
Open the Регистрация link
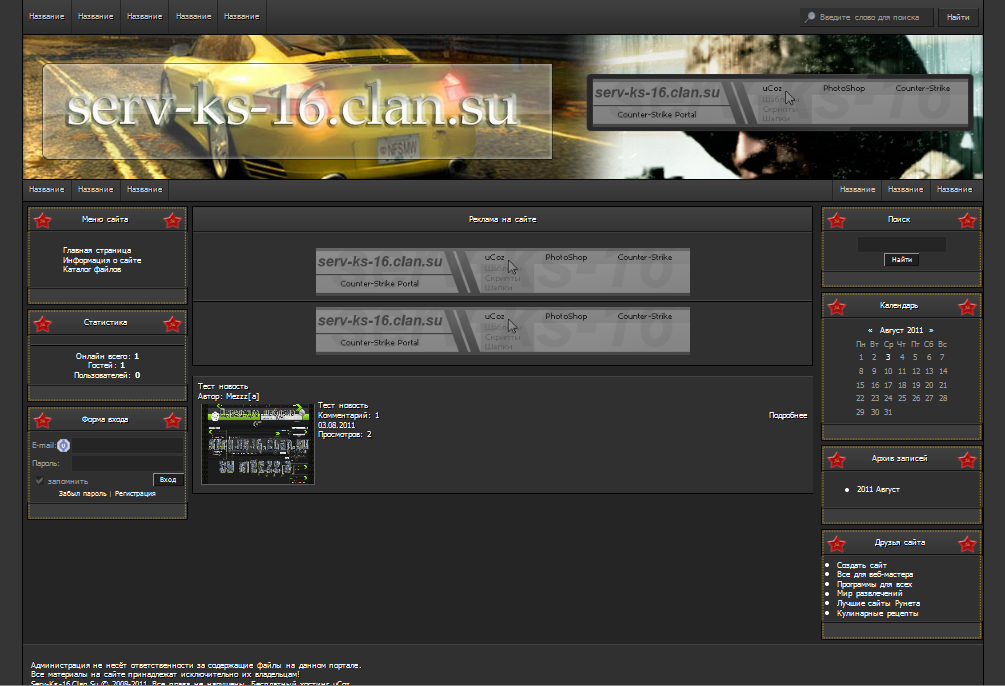click(135, 494)
